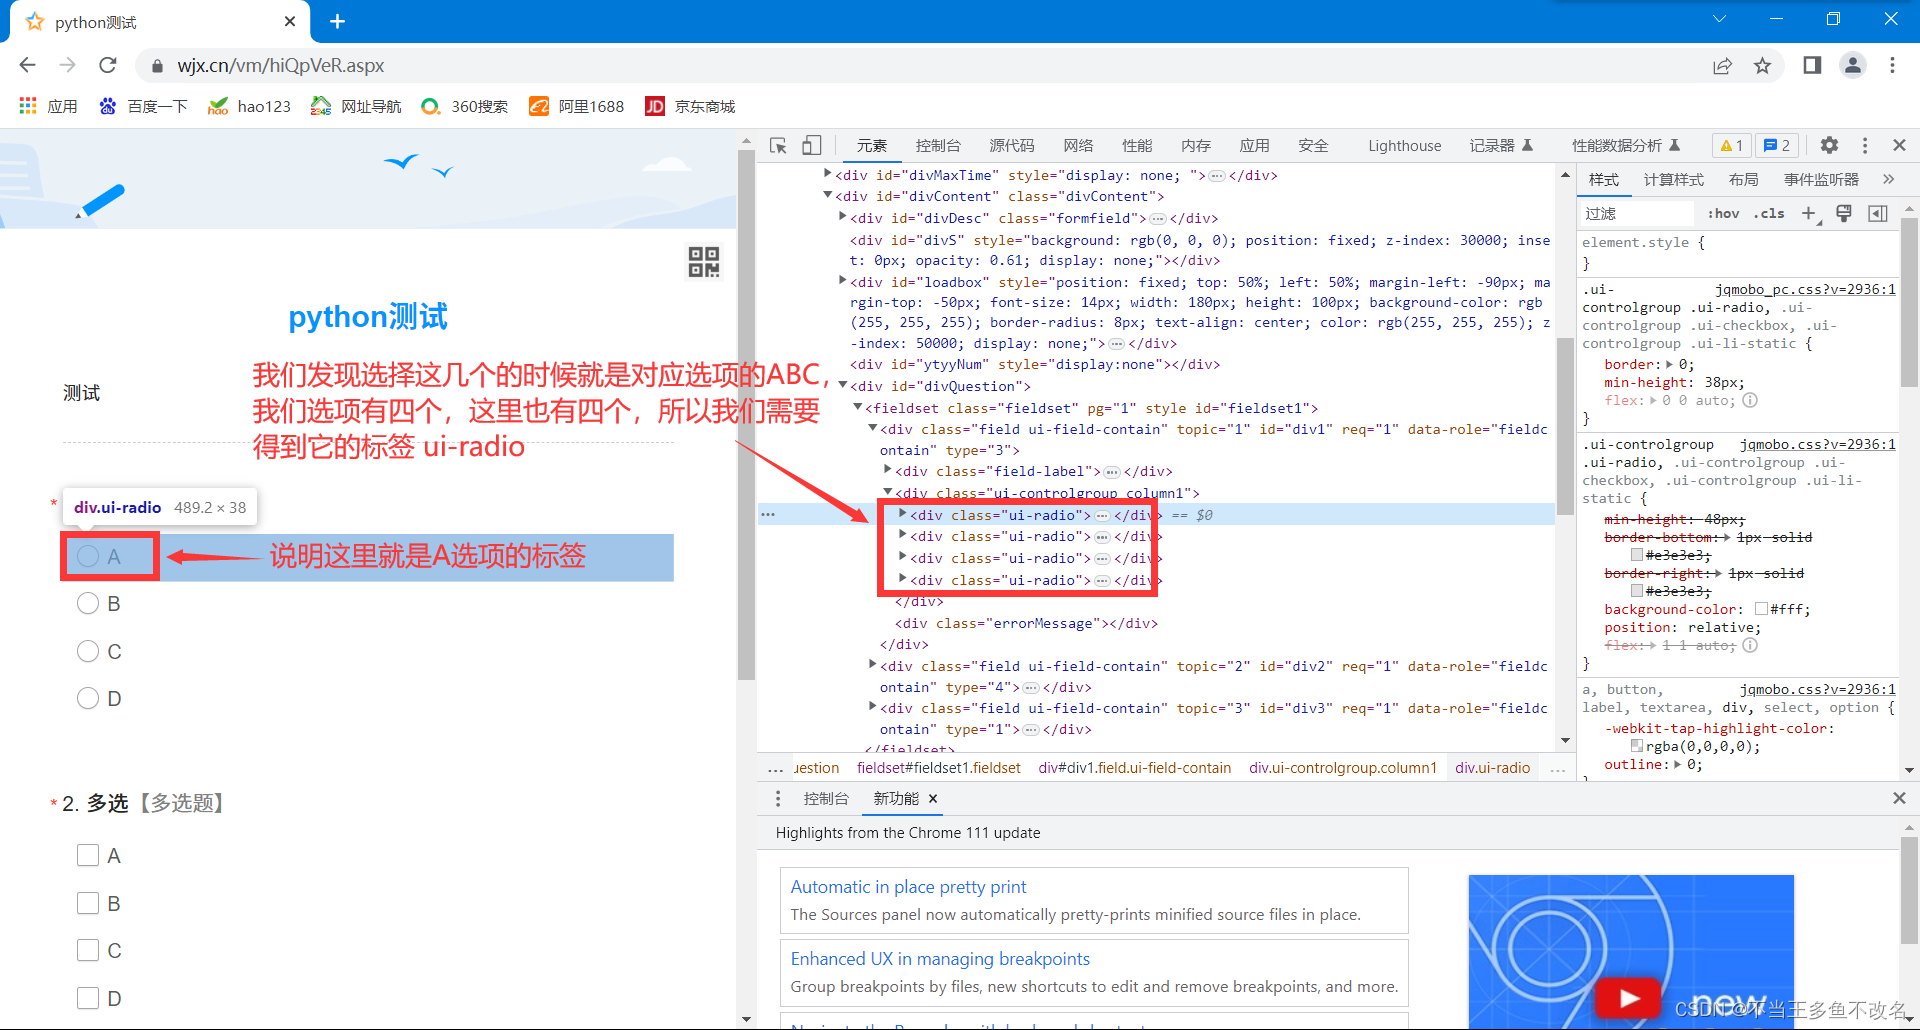
Task: Close the DevTools bottom drawer
Action: [1899, 798]
